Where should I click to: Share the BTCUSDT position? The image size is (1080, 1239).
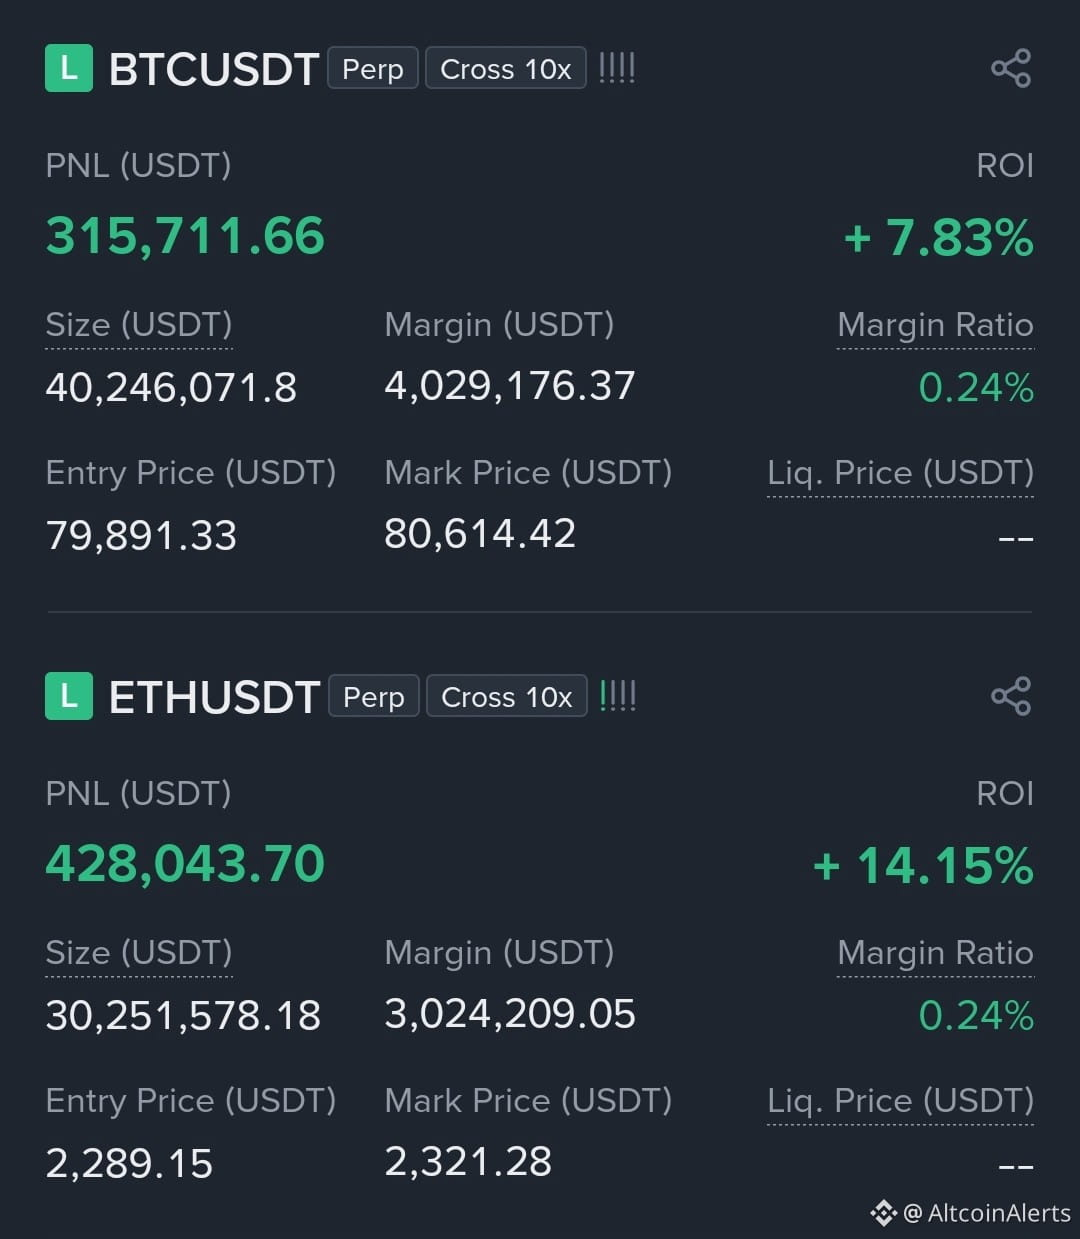1011,68
